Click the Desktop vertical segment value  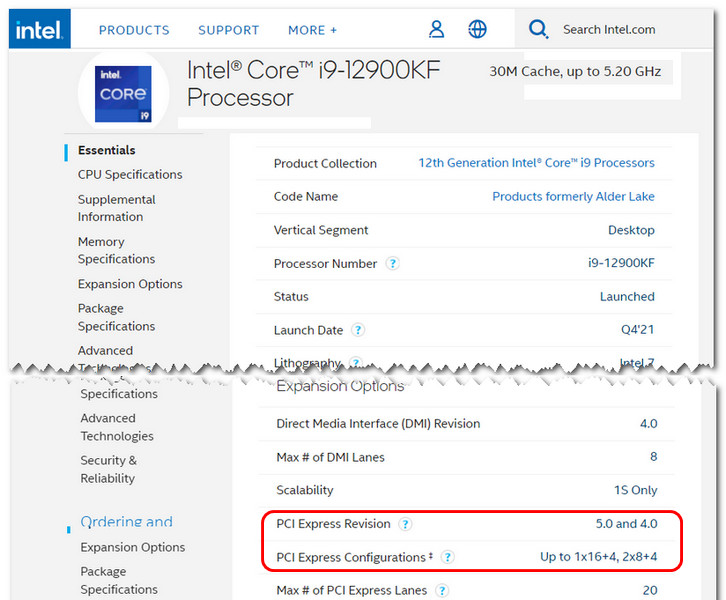[x=631, y=230]
